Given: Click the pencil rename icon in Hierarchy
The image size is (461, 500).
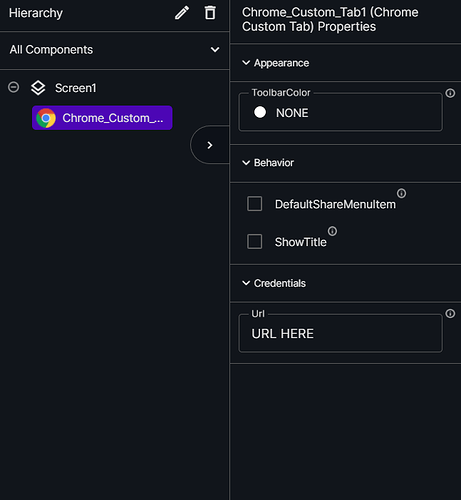Looking at the screenshot, I should pos(182,13).
